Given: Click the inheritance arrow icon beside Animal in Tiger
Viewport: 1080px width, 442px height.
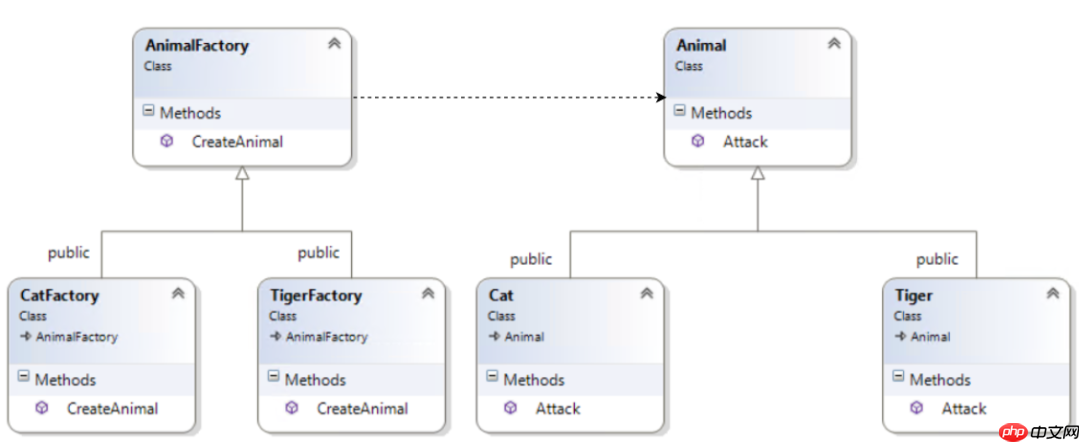Looking at the screenshot, I should click(900, 337).
